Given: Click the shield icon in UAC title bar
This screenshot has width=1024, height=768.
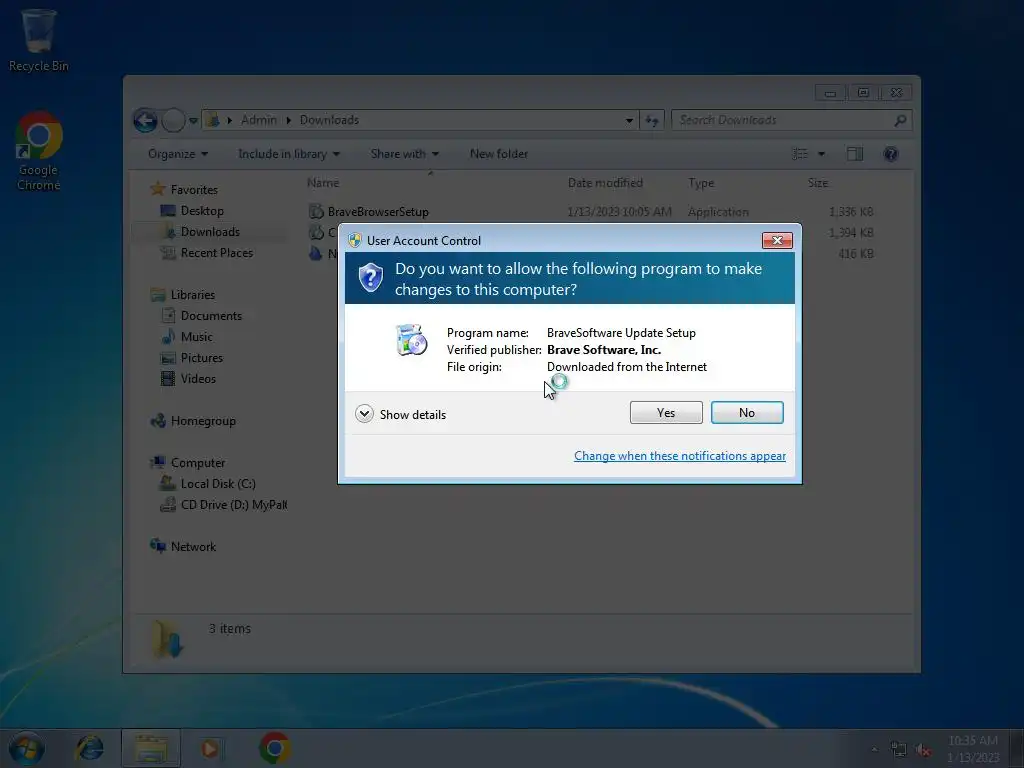Looking at the screenshot, I should coord(355,240).
